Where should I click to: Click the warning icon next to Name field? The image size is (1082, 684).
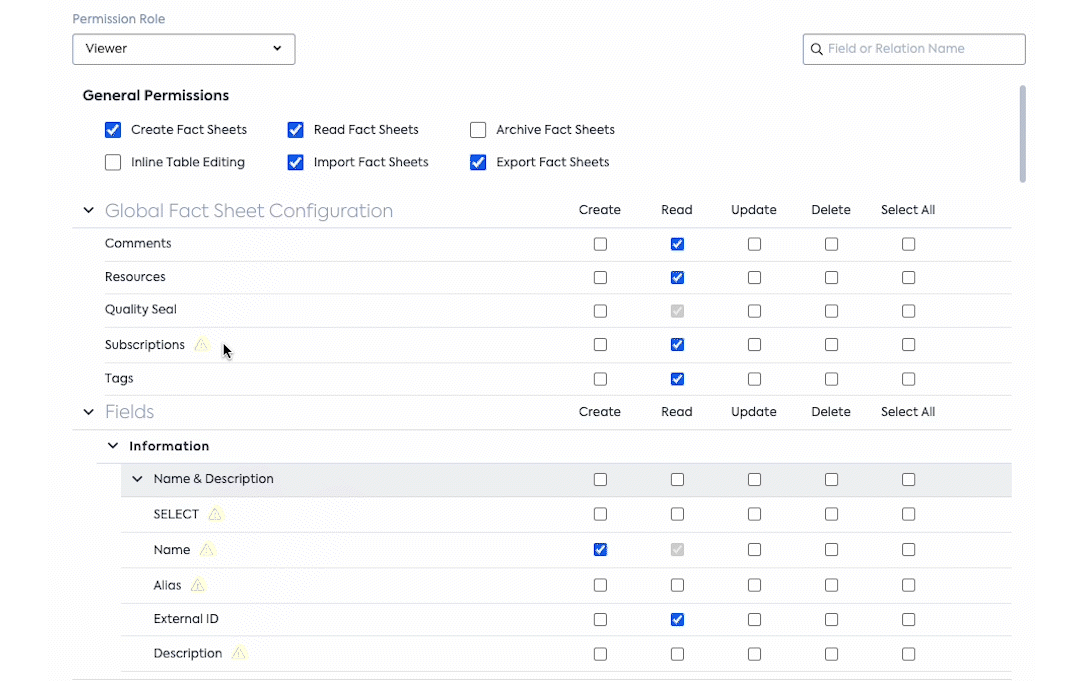coord(206,549)
